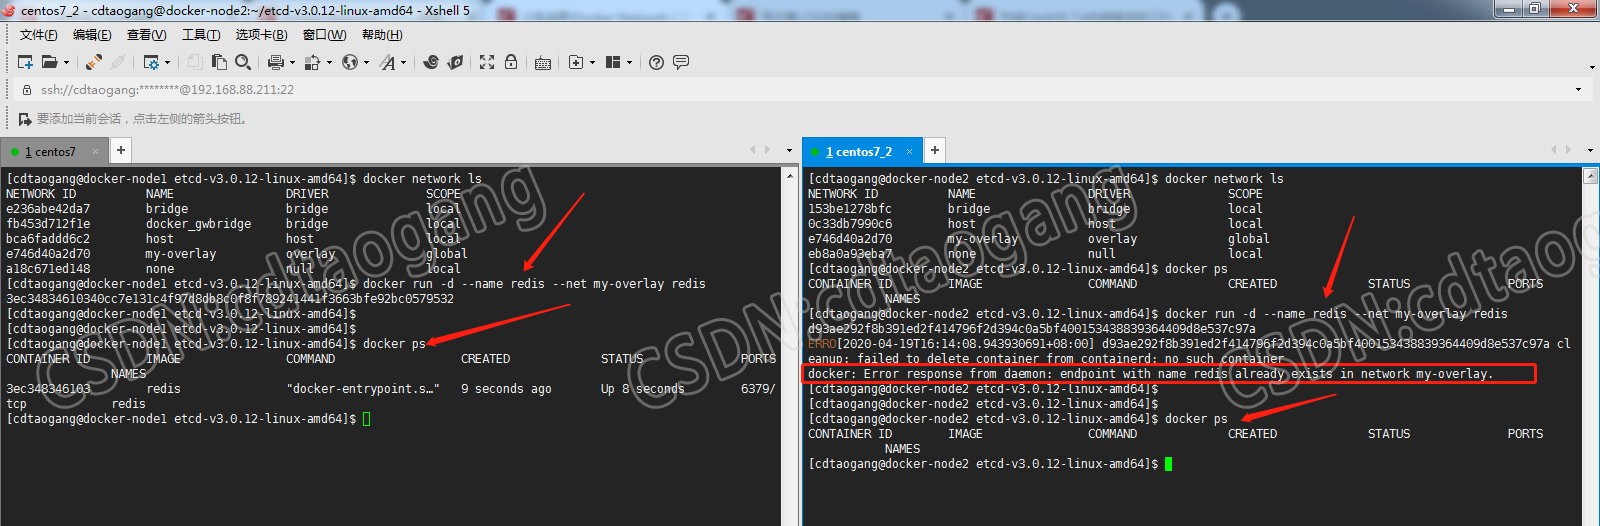Expand the file transfer dropdown arrow
The height and width of the screenshot is (526, 1600).
click(x=329, y=62)
